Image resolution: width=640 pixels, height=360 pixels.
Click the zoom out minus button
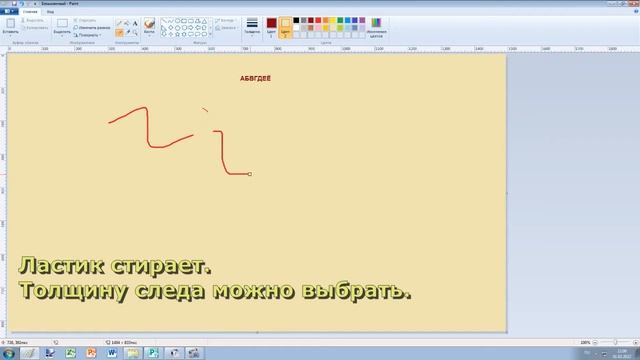(595, 342)
